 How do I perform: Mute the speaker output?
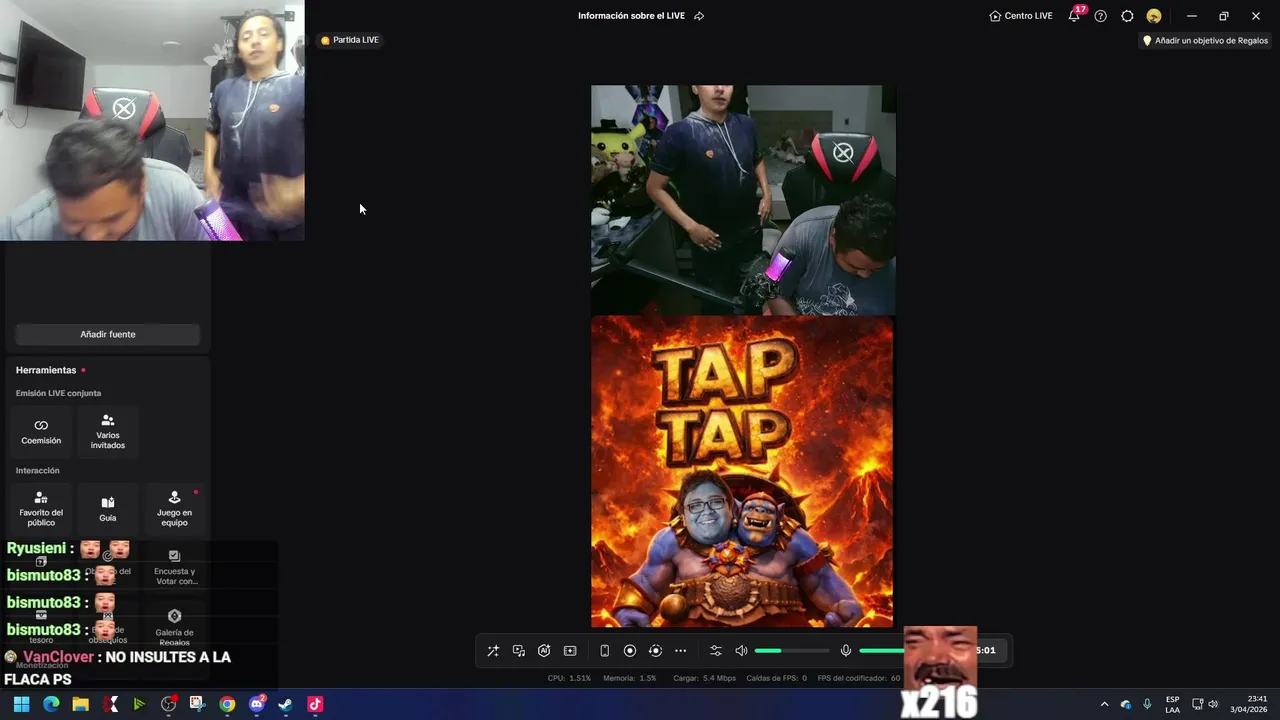coord(741,650)
